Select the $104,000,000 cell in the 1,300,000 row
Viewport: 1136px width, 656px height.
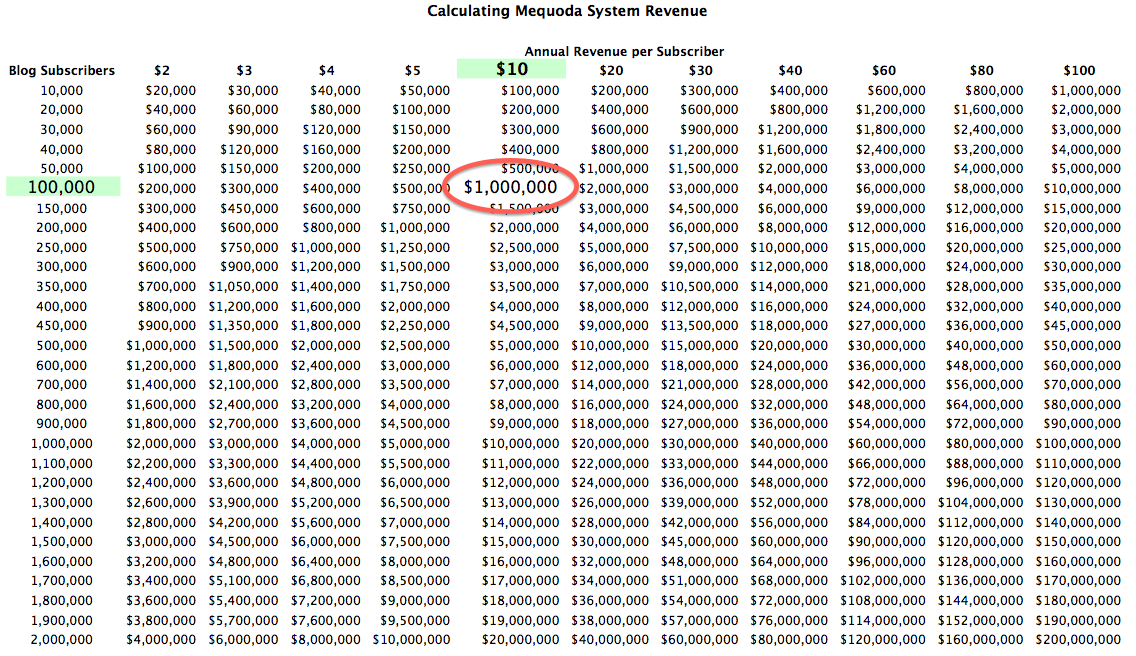point(980,502)
